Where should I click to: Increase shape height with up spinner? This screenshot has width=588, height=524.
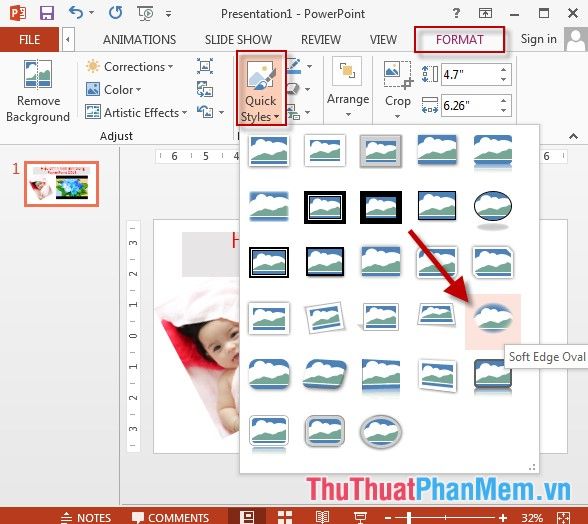[504, 70]
